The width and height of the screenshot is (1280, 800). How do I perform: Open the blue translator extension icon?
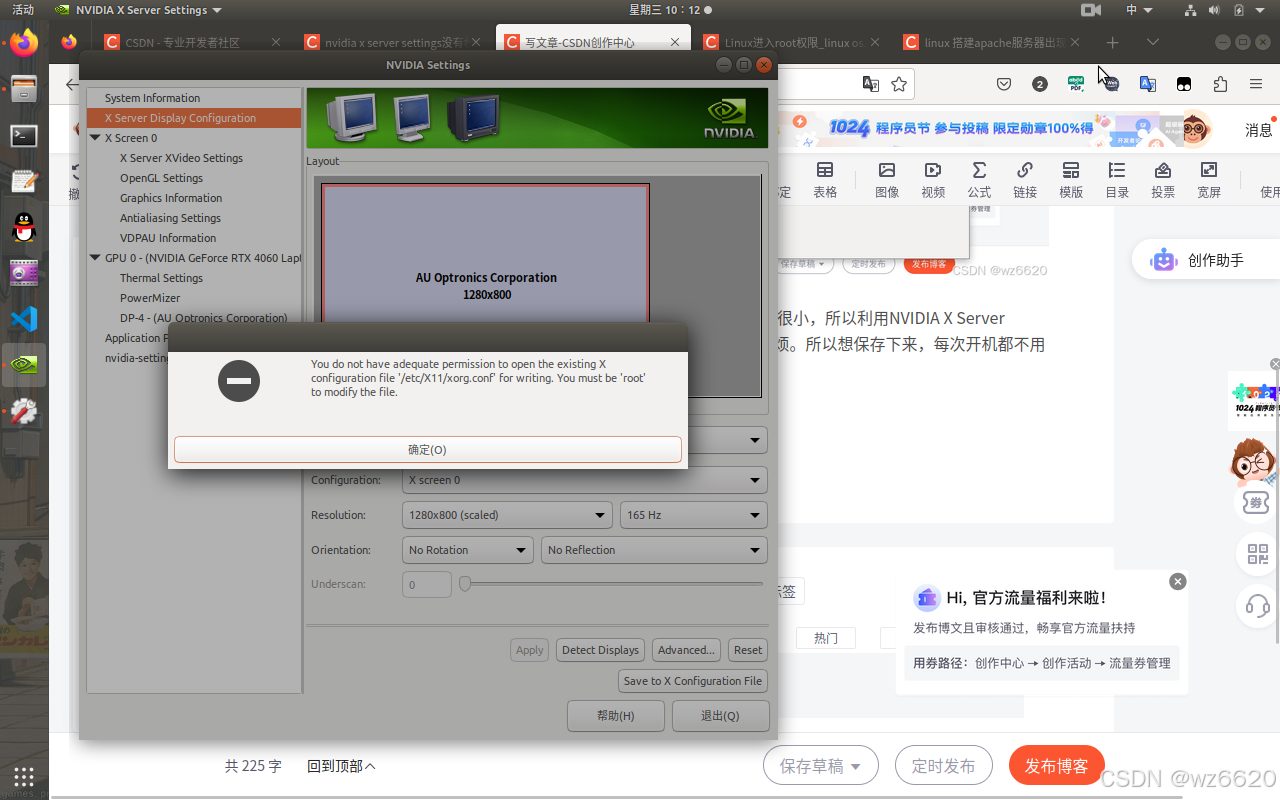pos(1148,85)
